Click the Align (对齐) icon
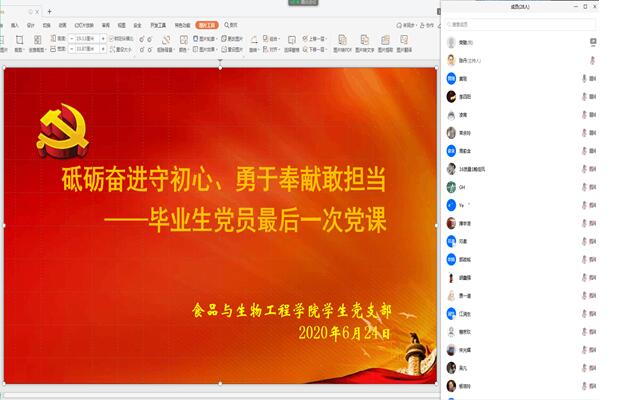Viewport: 620px width, 401px height. [x=265, y=49]
